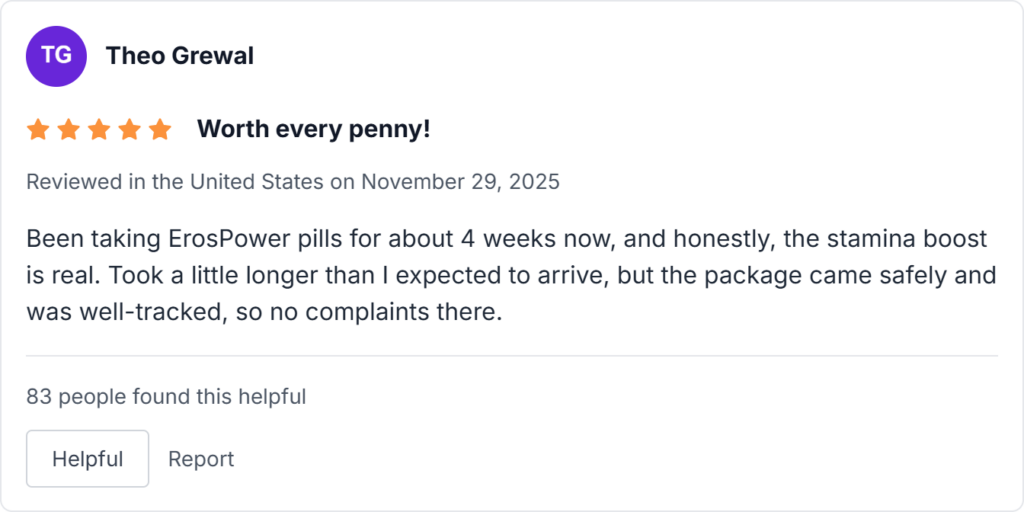Click "no complaints there" ending the review

pyautogui.click(x=402, y=312)
